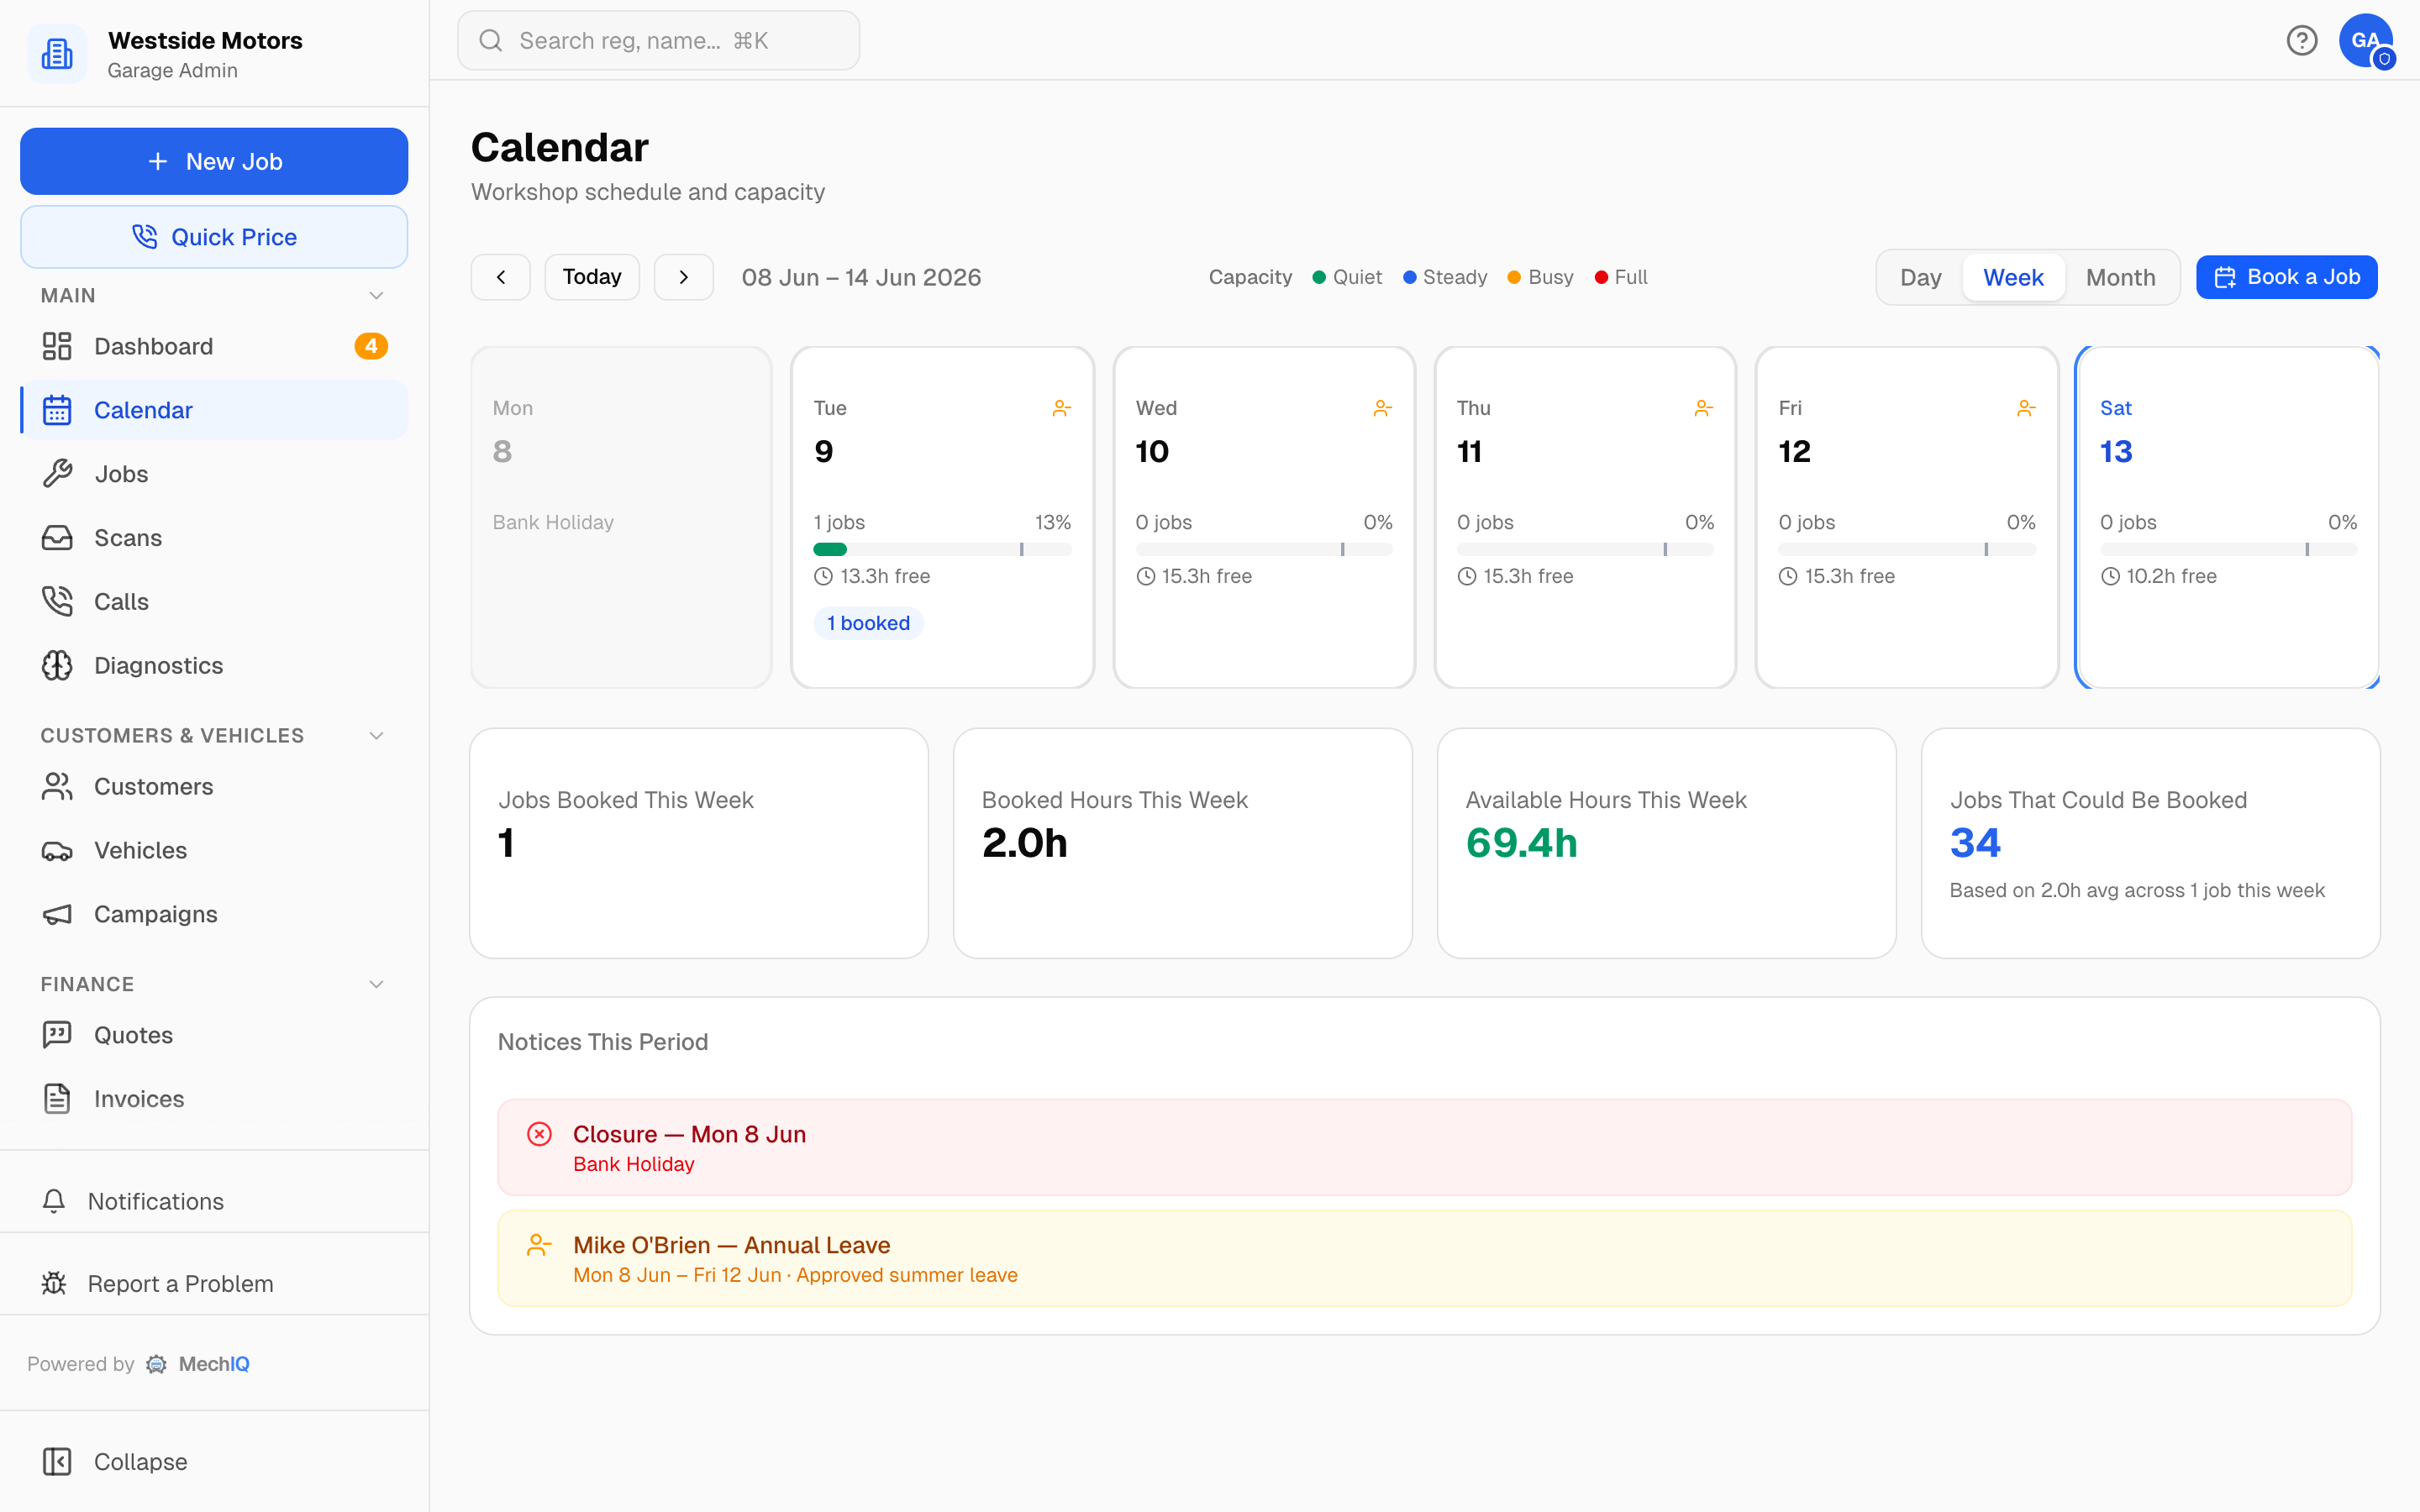Image resolution: width=2420 pixels, height=1512 pixels.
Task: Click the staff leave icon on Thu 11
Action: pos(1703,408)
